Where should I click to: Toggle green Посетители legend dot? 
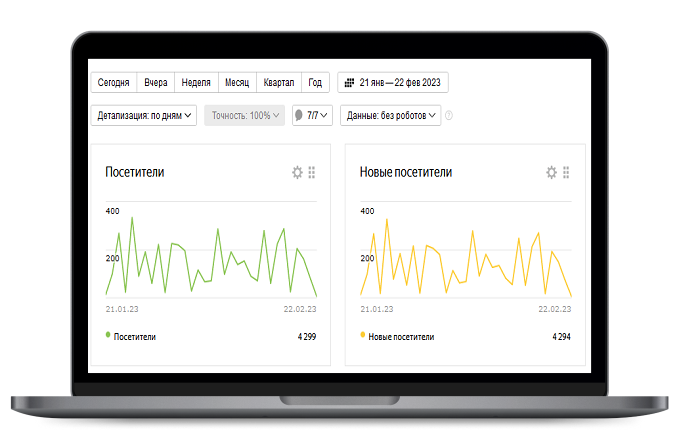click(108, 334)
